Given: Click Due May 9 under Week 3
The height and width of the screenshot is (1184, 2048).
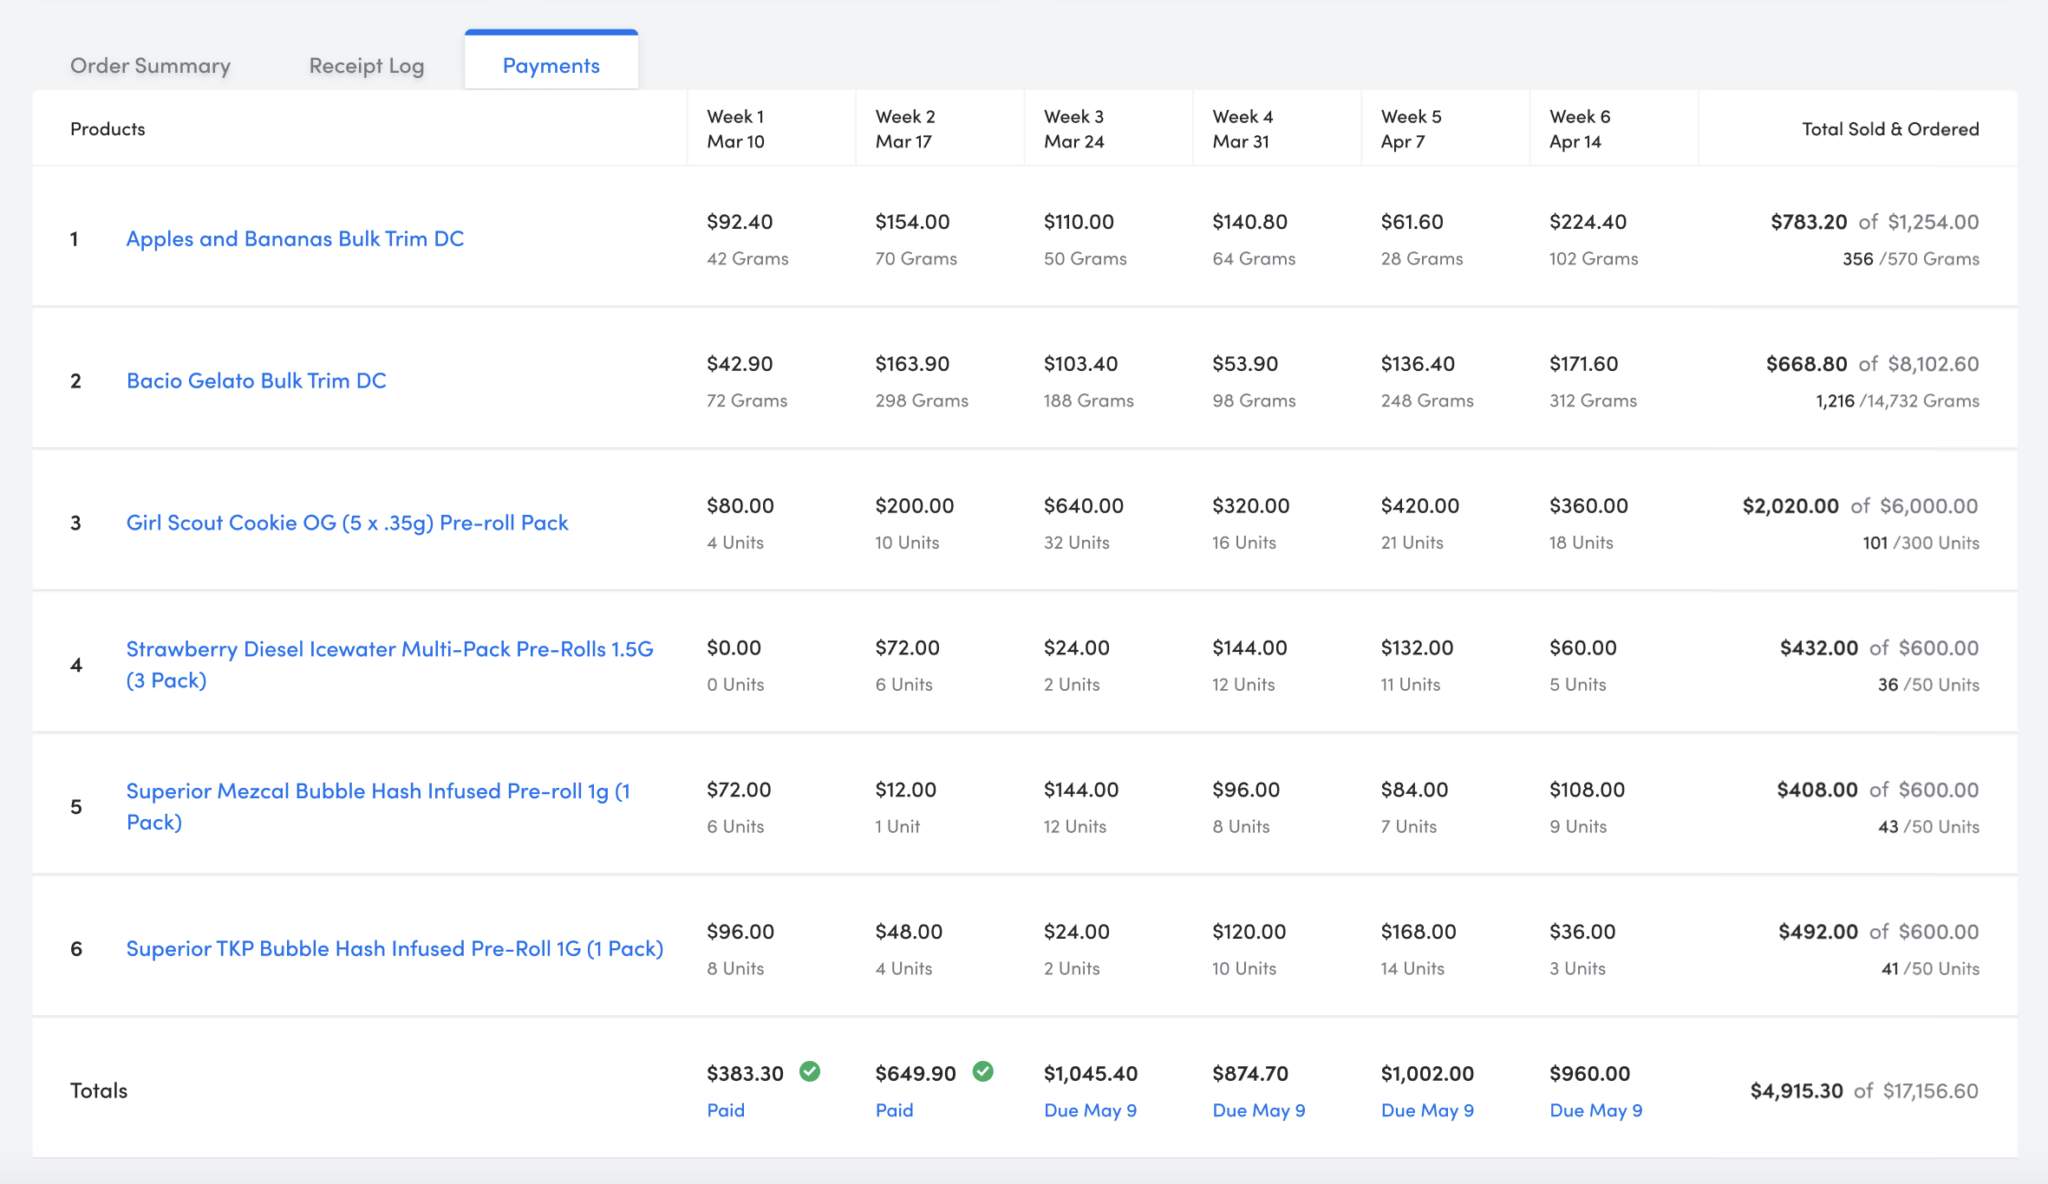Looking at the screenshot, I should (x=1090, y=1110).
